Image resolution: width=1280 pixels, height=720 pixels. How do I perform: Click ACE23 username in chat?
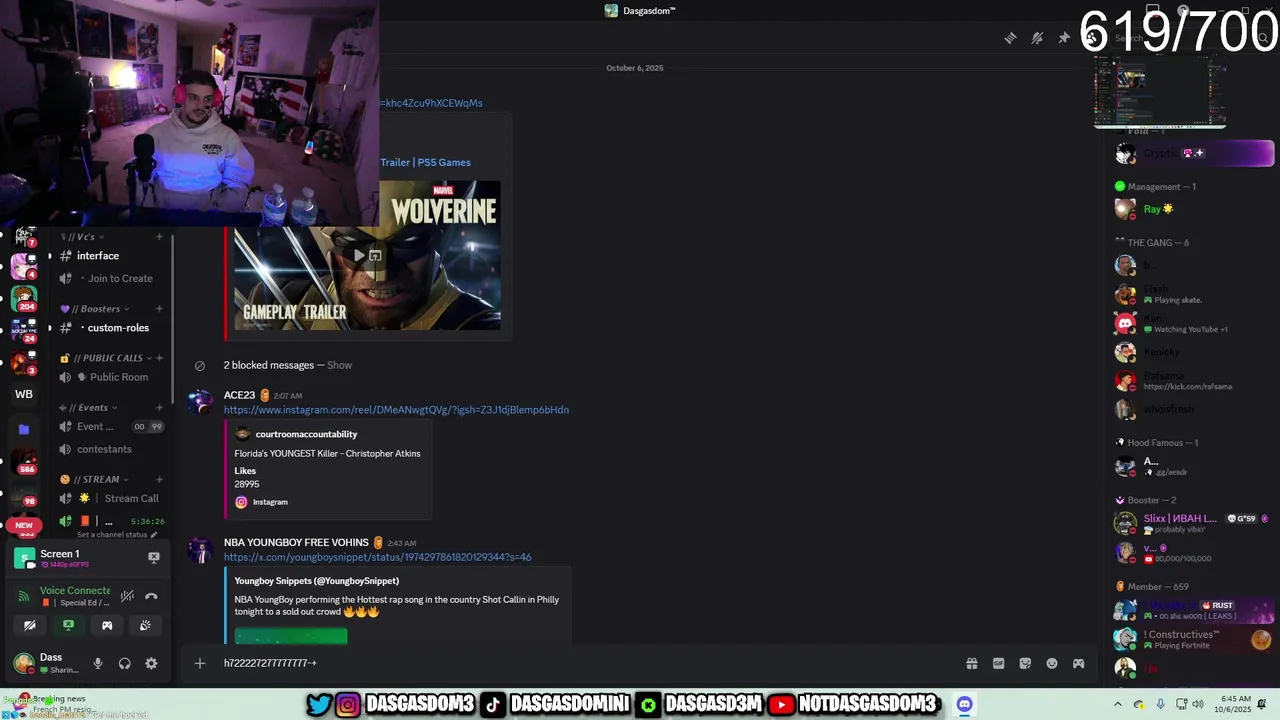240,395
